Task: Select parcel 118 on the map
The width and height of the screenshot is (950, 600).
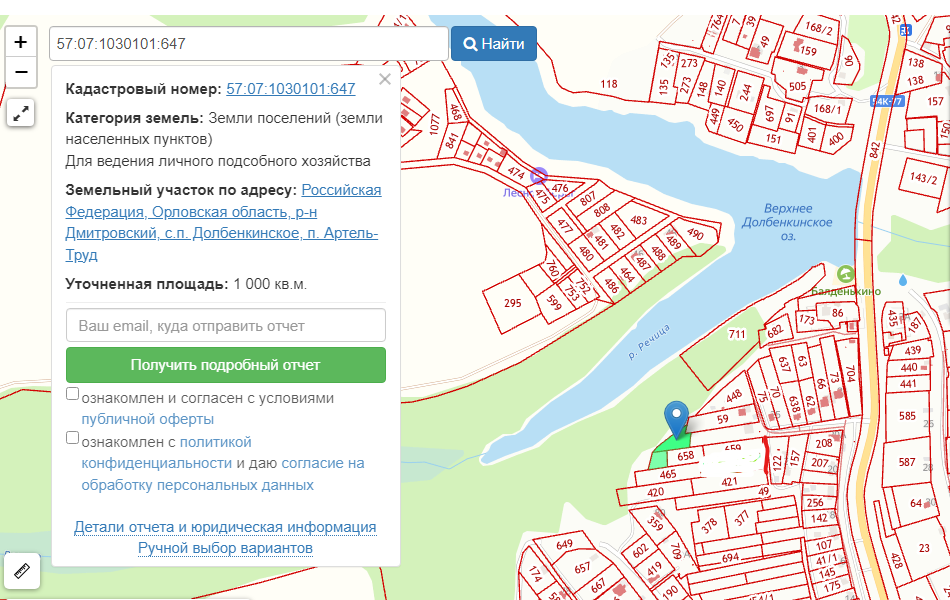Action: 609,84
